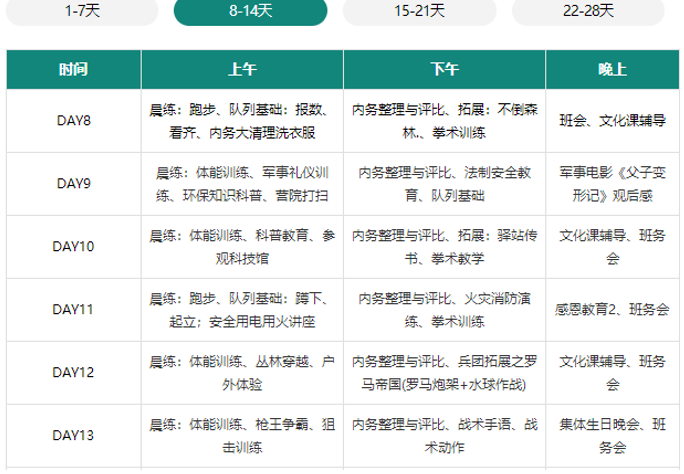Select DAY11 afternoon cell with 火灾消防演练

pyautogui.click(x=445, y=310)
